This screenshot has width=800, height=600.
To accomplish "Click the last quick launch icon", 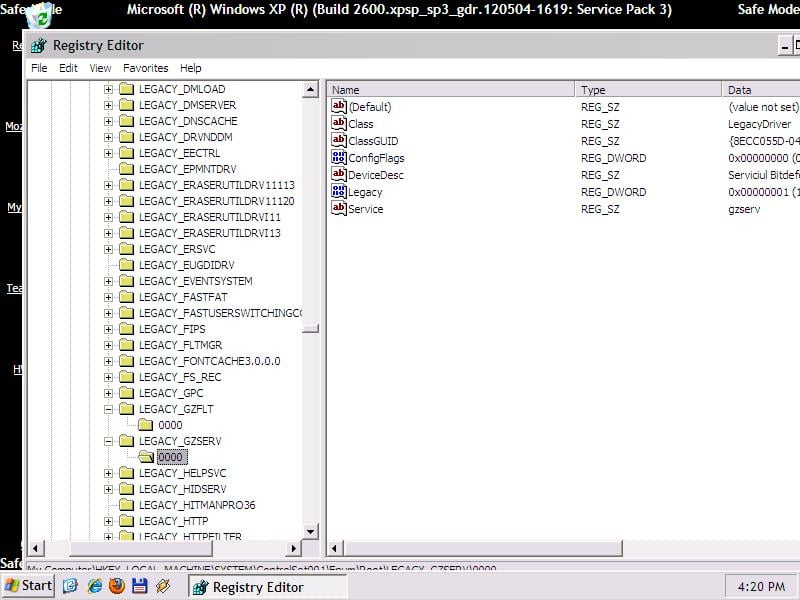I will (x=163, y=586).
